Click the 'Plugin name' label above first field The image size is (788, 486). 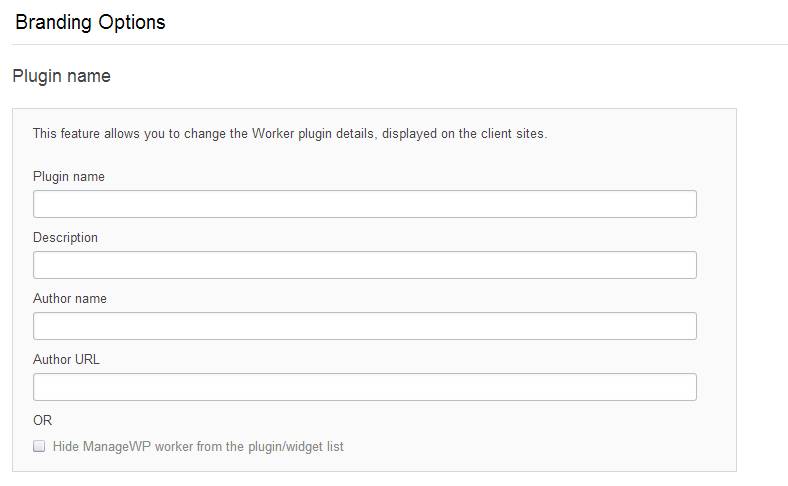(x=69, y=177)
